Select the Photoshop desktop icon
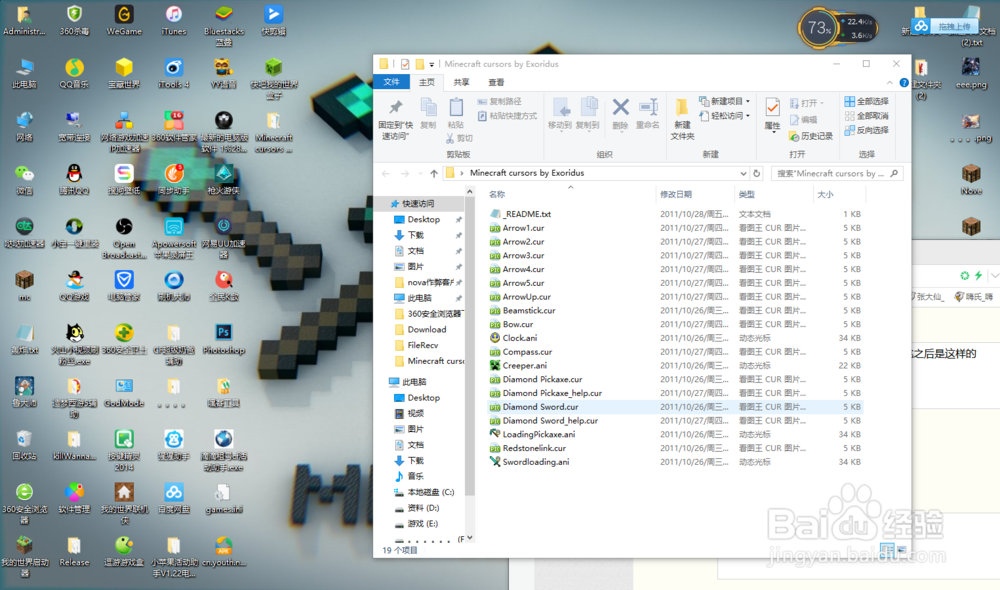The width and height of the screenshot is (1000, 590). click(223, 339)
